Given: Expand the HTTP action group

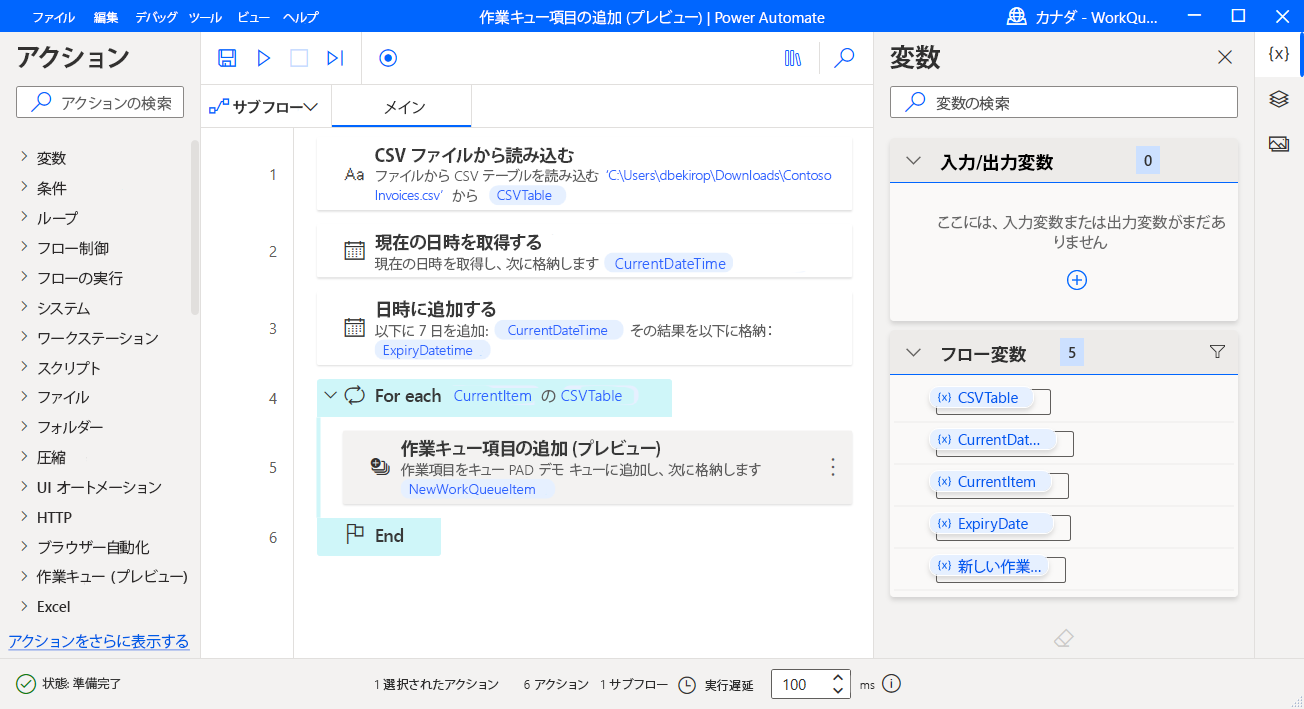Looking at the screenshot, I should coord(24,517).
